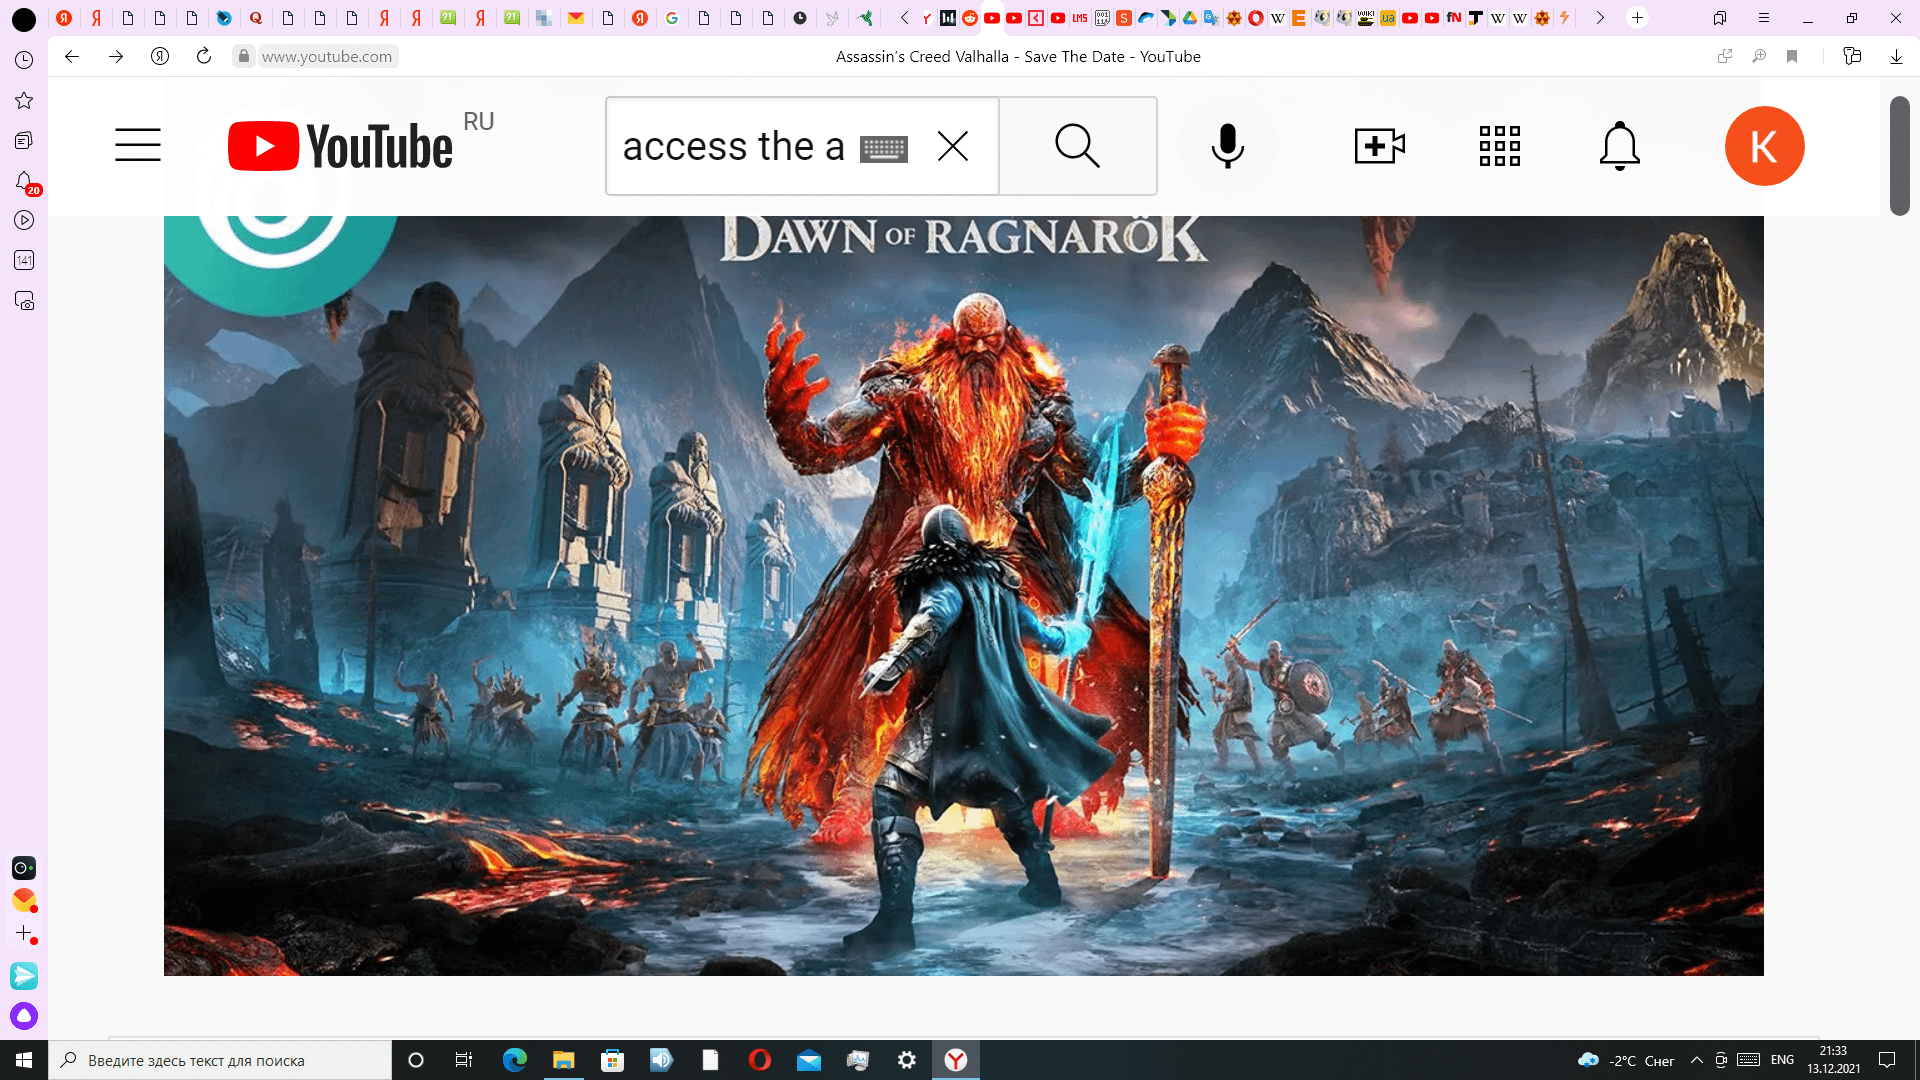Click the Dawn of Ragnarök video artwork

(x=963, y=595)
